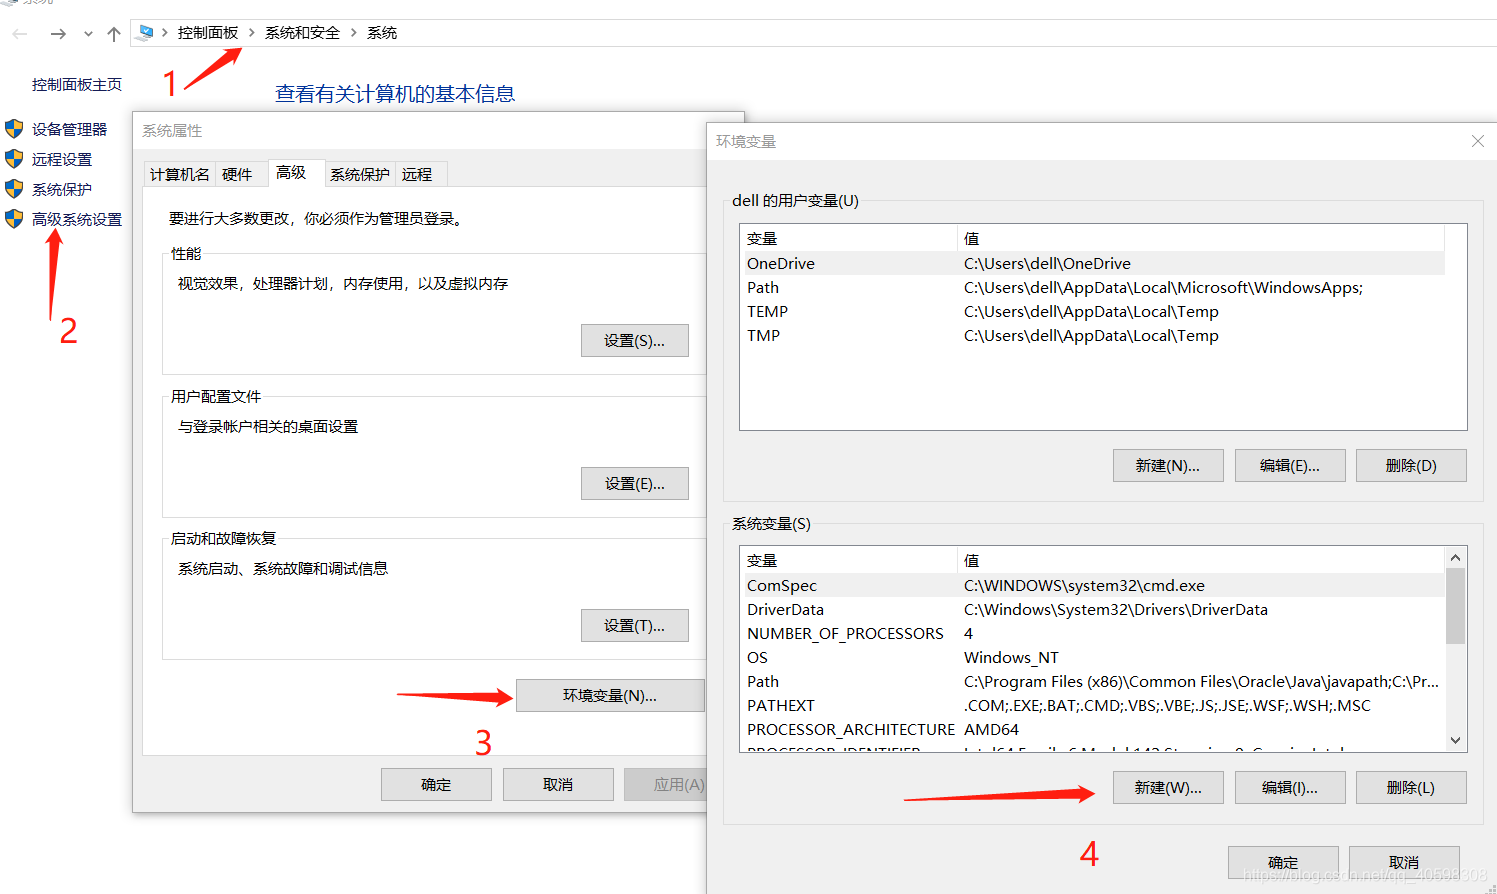Go to 控制面板 in address breadcrumb
Screen dimensions: 1497x894
pos(208,33)
